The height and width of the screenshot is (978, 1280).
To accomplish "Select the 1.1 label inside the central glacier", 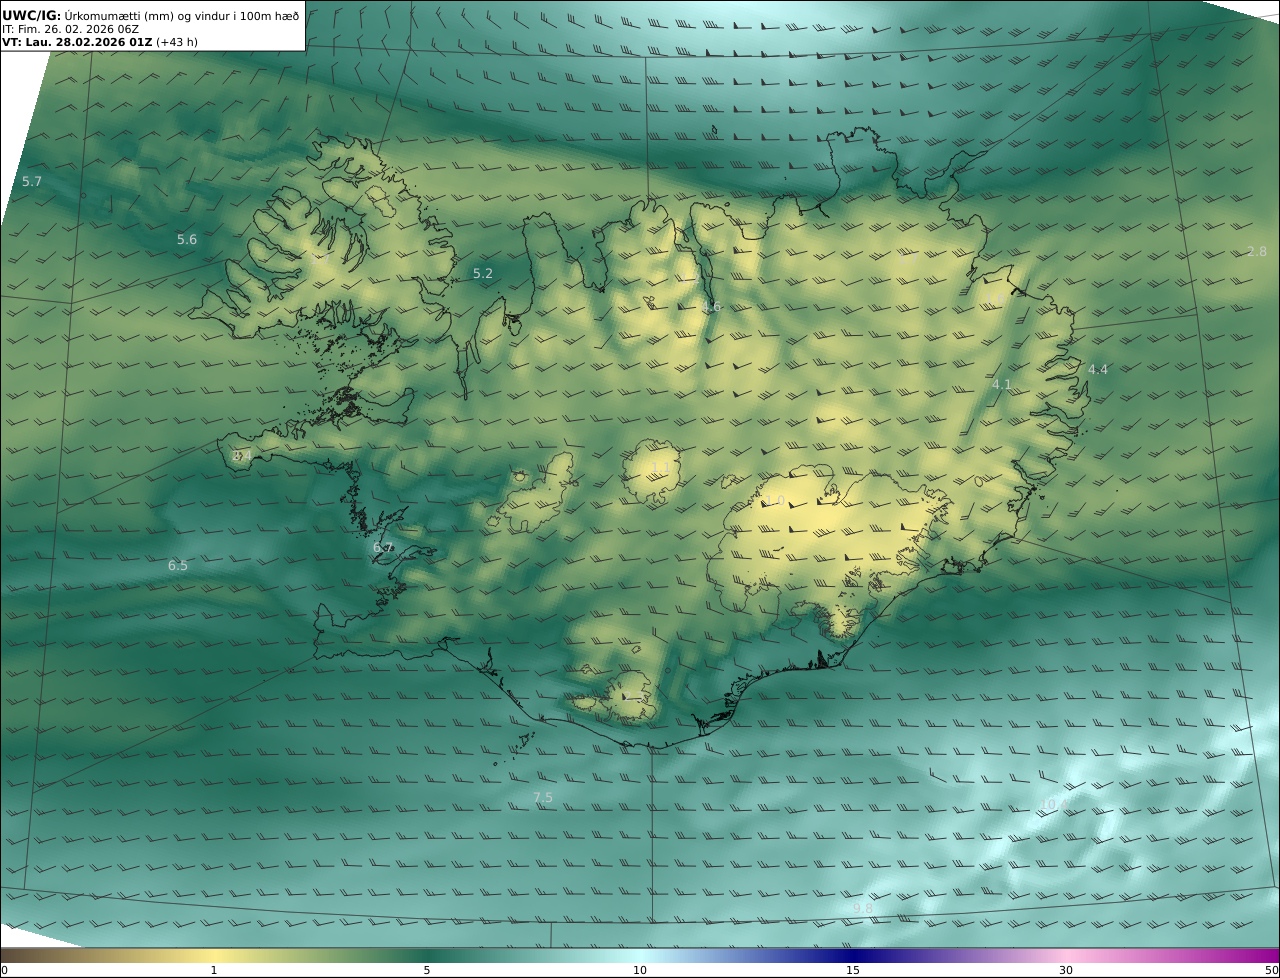I will pos(660,468).
